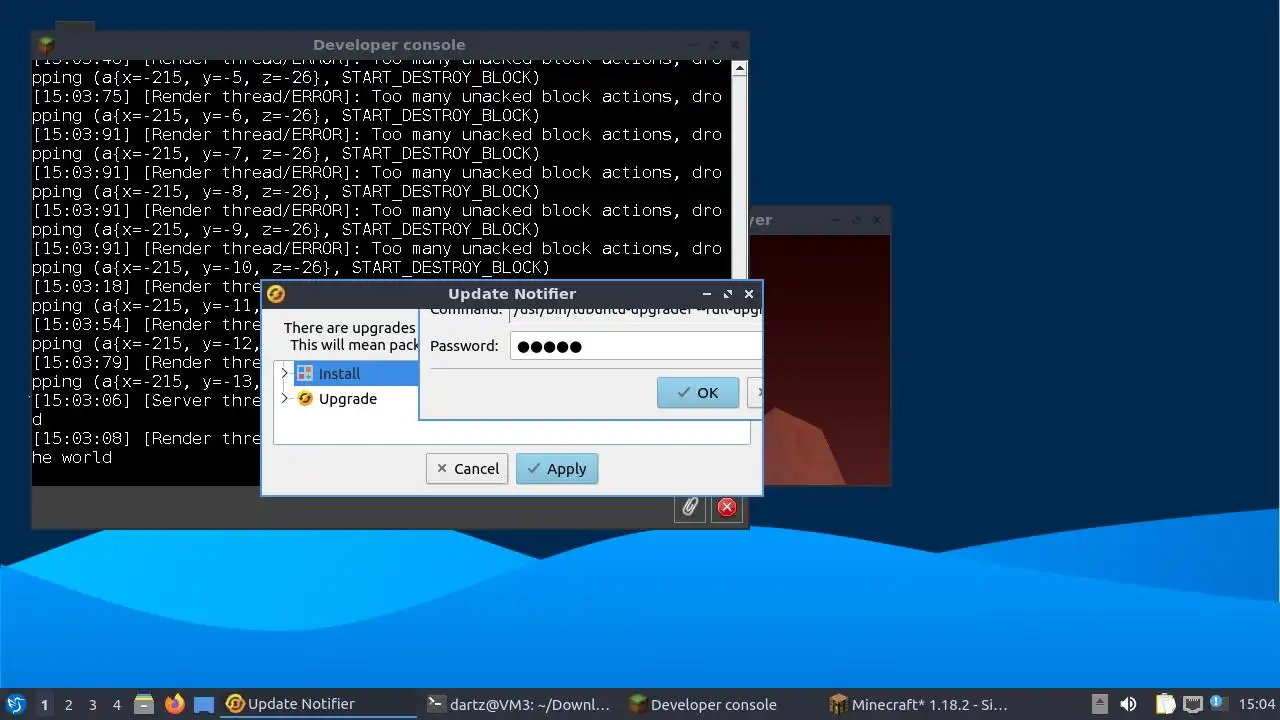
Task: Click the Developer console scrollbar up arrow
Action: click(x=739, y=69)
